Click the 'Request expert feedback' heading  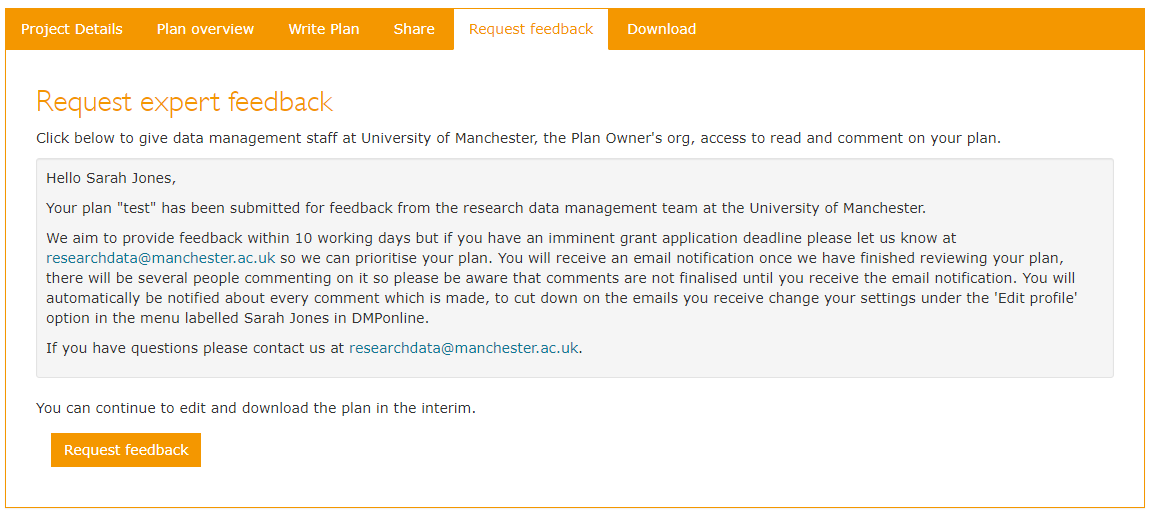click(184, 102)
